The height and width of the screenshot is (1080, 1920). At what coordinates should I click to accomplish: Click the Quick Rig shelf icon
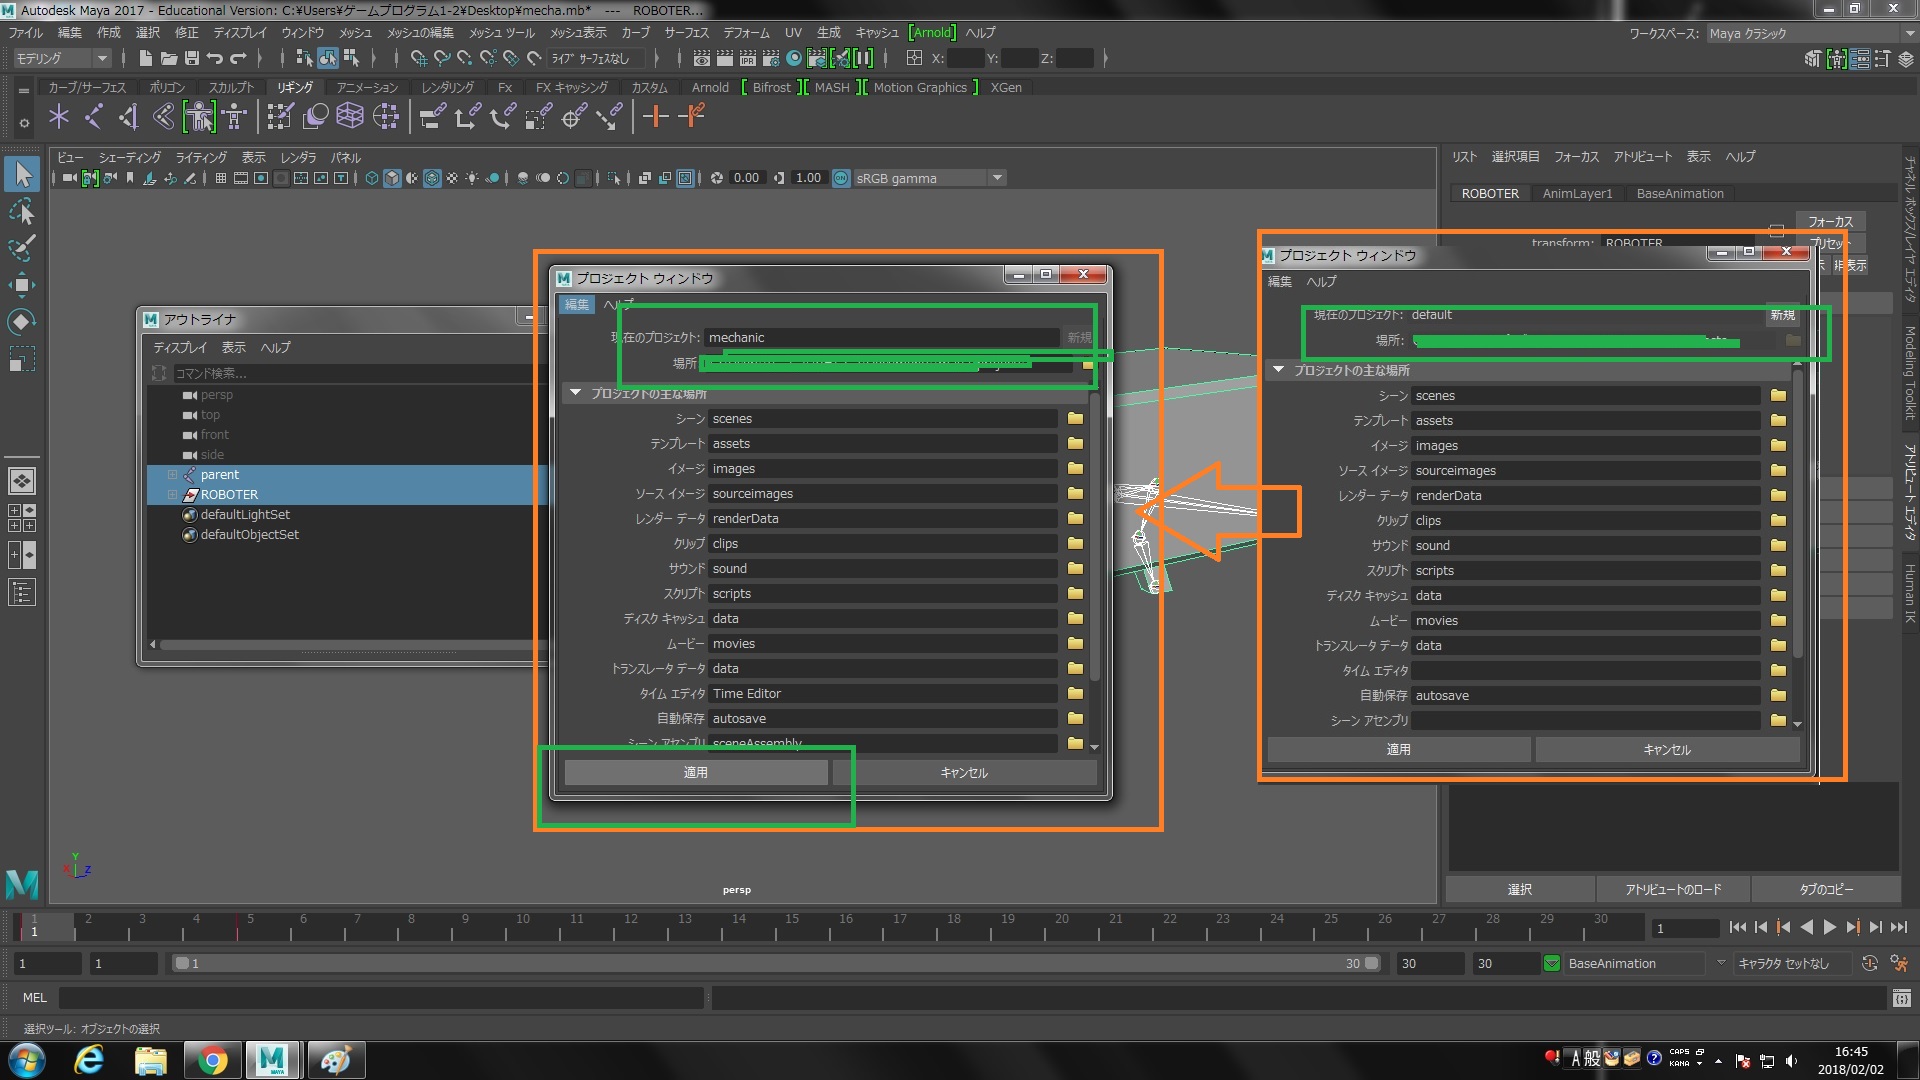click(199, 117)
